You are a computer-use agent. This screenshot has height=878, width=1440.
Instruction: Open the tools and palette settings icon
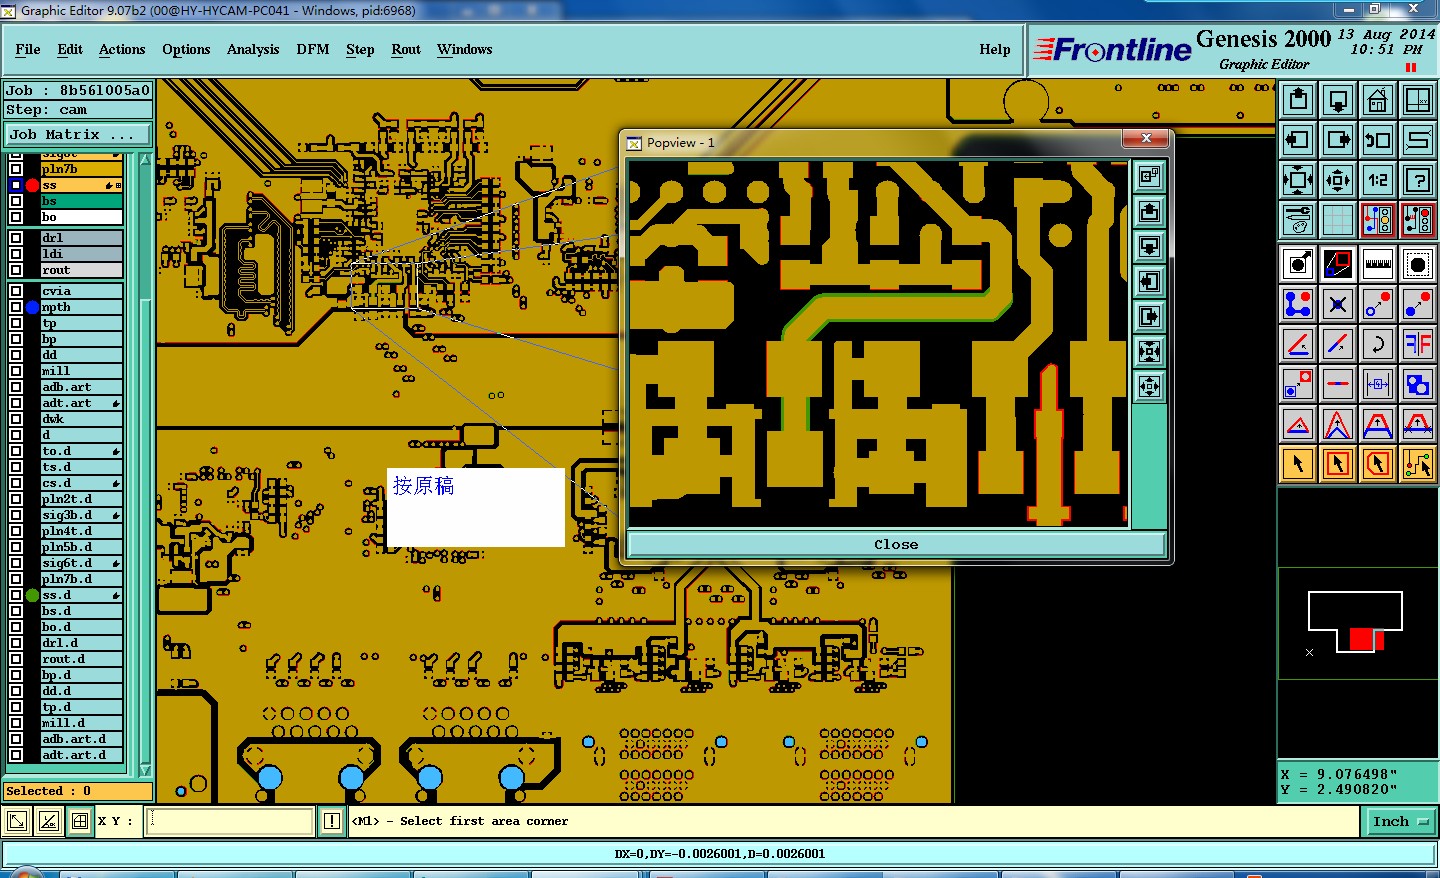[x=1298, y=219]
